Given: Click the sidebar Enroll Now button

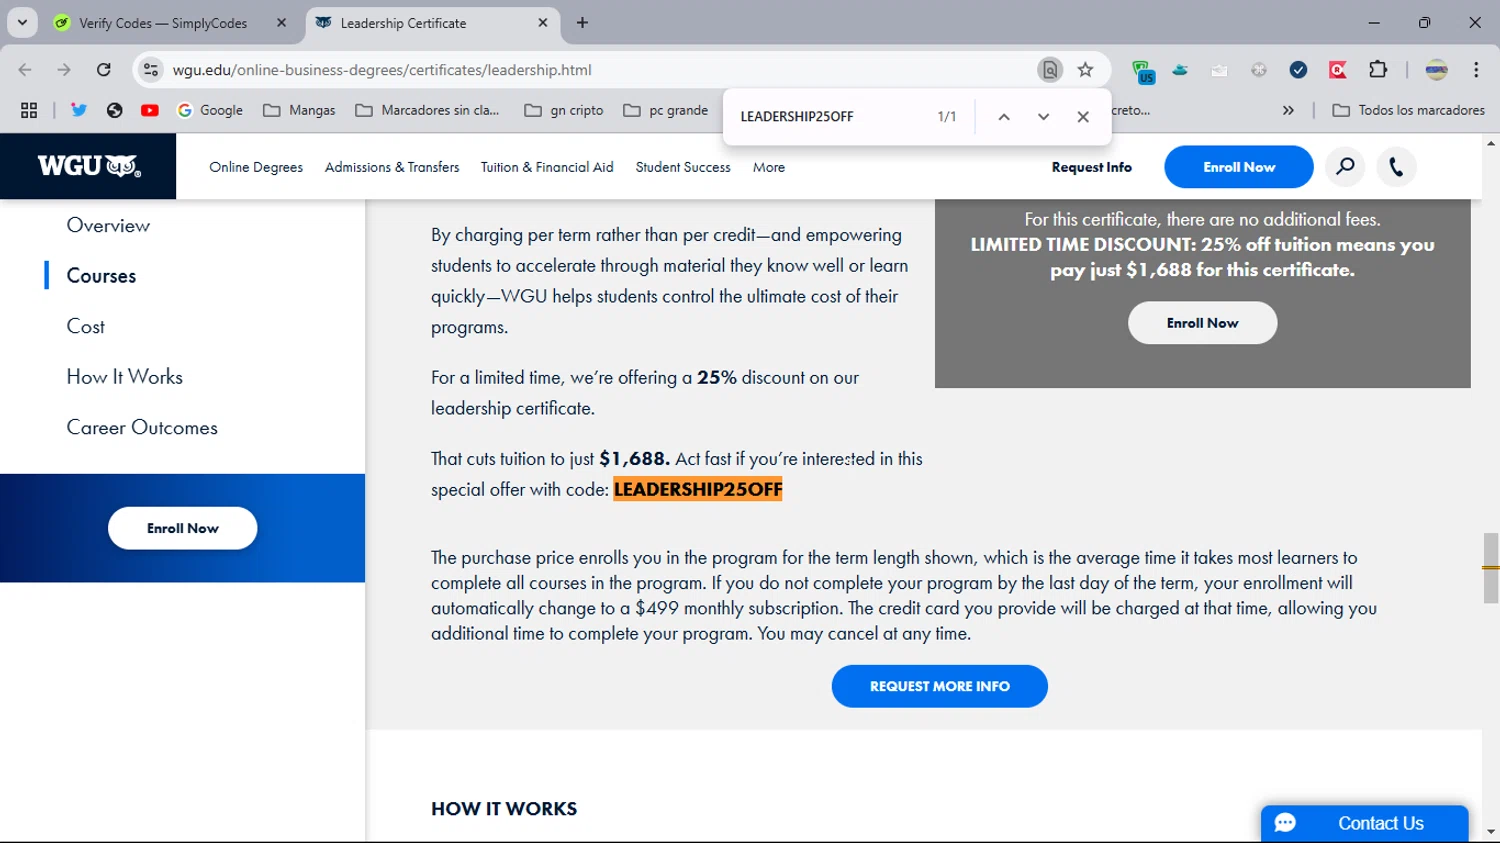Looking at the screenshot, I should [183, 528].
